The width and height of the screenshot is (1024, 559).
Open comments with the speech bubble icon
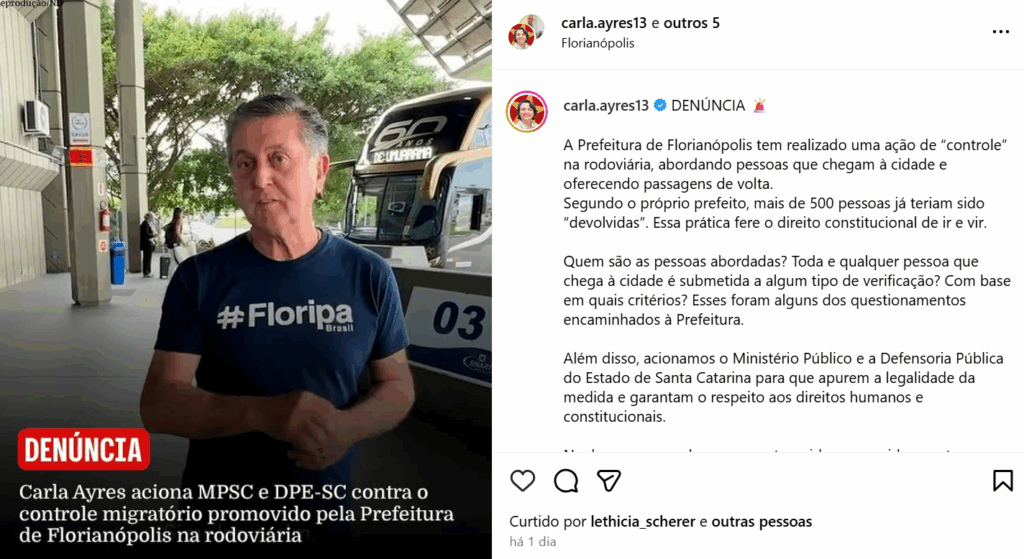566,481
